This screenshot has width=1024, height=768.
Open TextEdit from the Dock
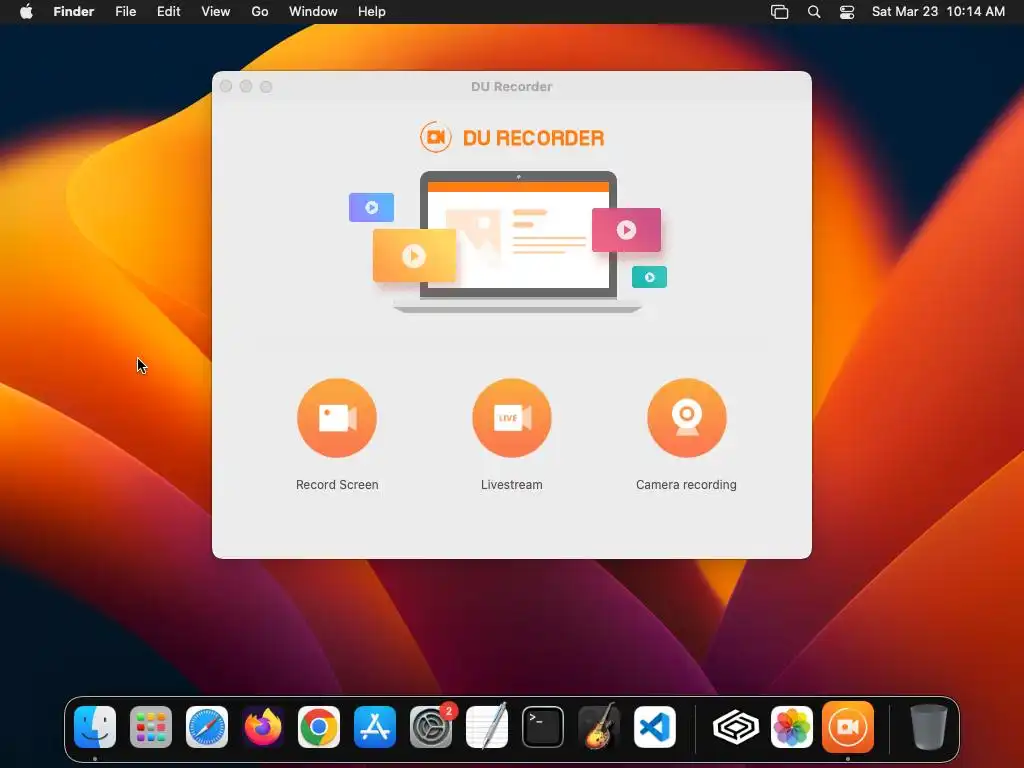487,727
